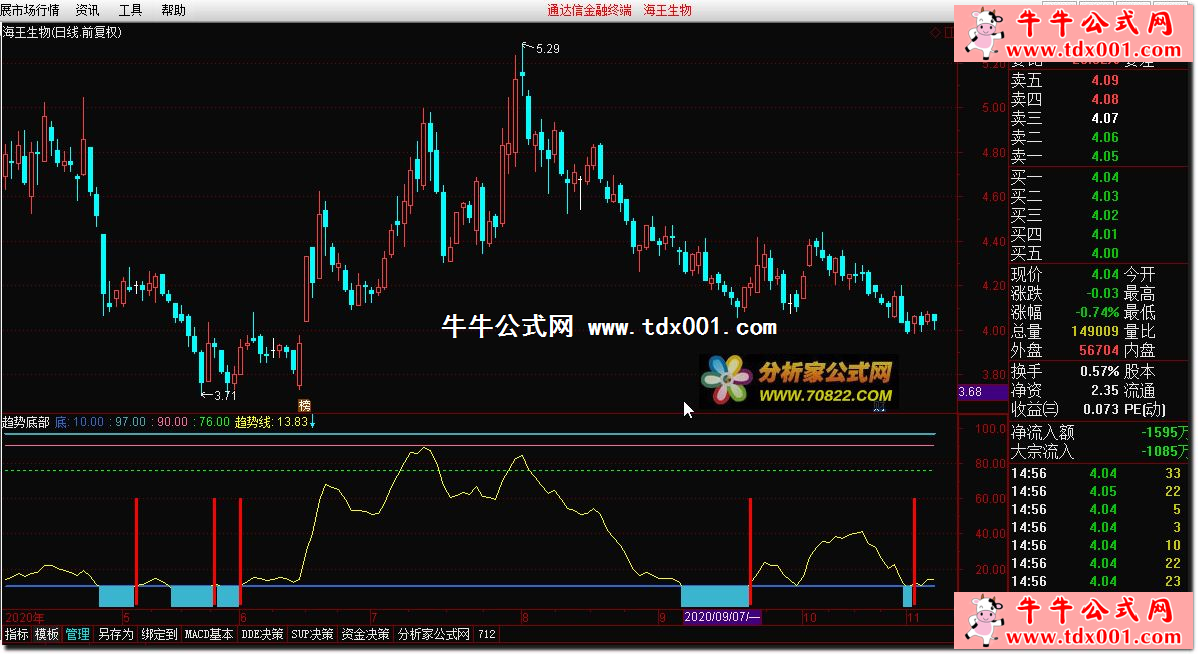Switch to the DDE决策 indicator tab
Image resolution: width=1198 pixels, height=654 pixels.
click(262, 634)
